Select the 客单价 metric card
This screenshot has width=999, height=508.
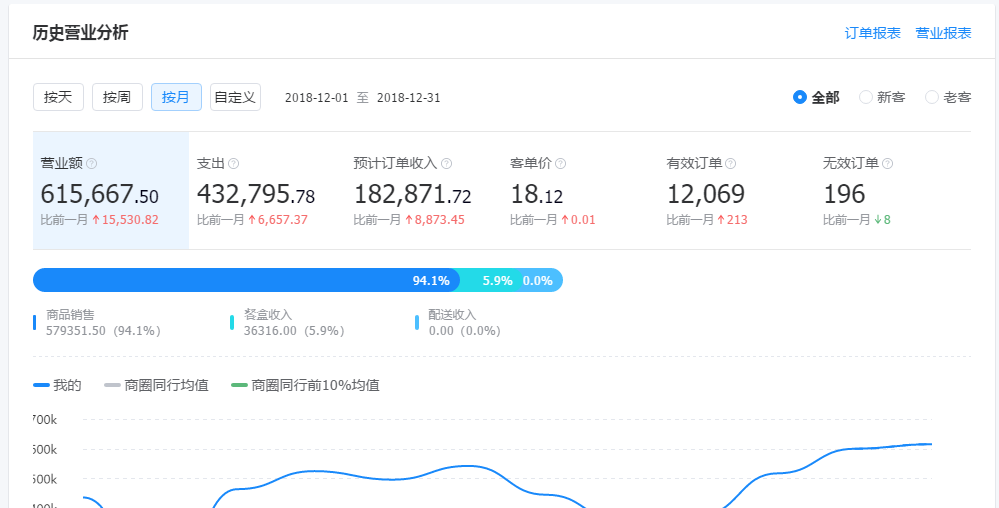point(580,191)
